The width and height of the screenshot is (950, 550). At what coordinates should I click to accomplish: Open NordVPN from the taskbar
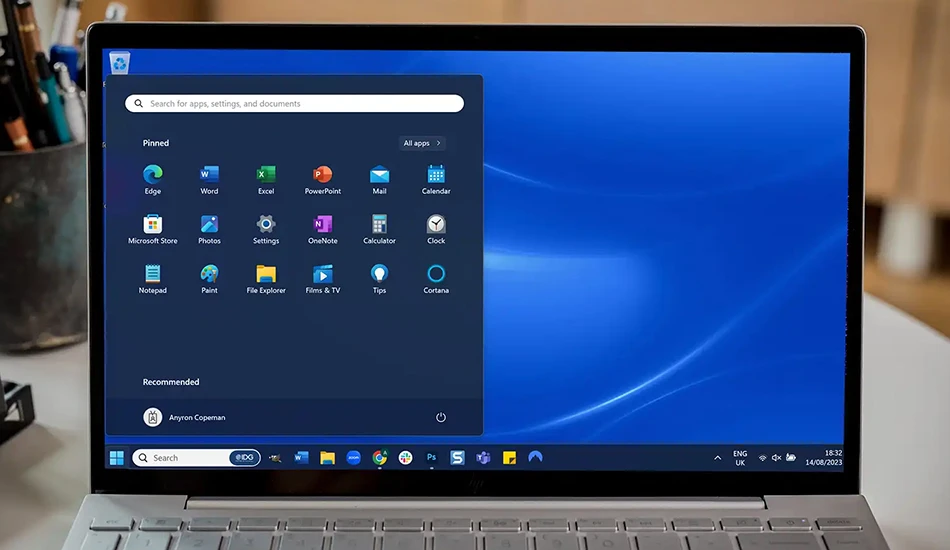(535, 457)
